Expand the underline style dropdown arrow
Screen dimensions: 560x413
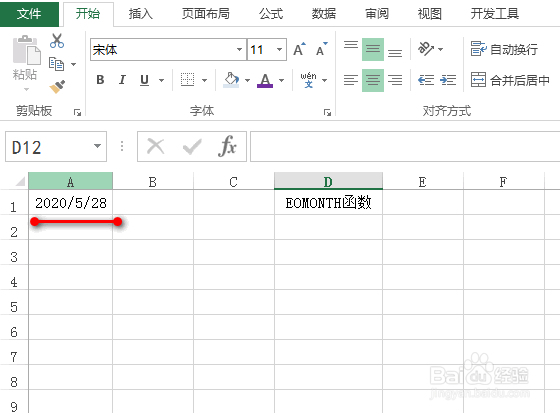pyautogui.click(x=161, y=80)
